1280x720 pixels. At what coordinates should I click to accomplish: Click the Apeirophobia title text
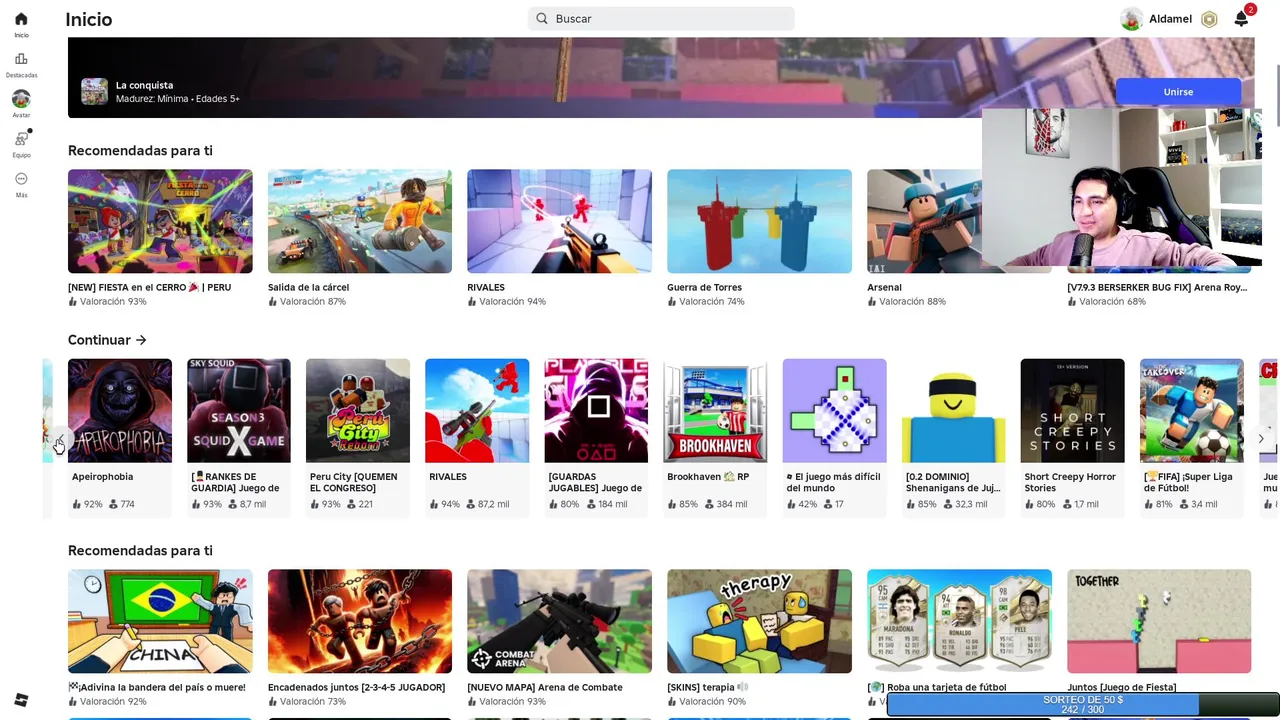[102, 477]
